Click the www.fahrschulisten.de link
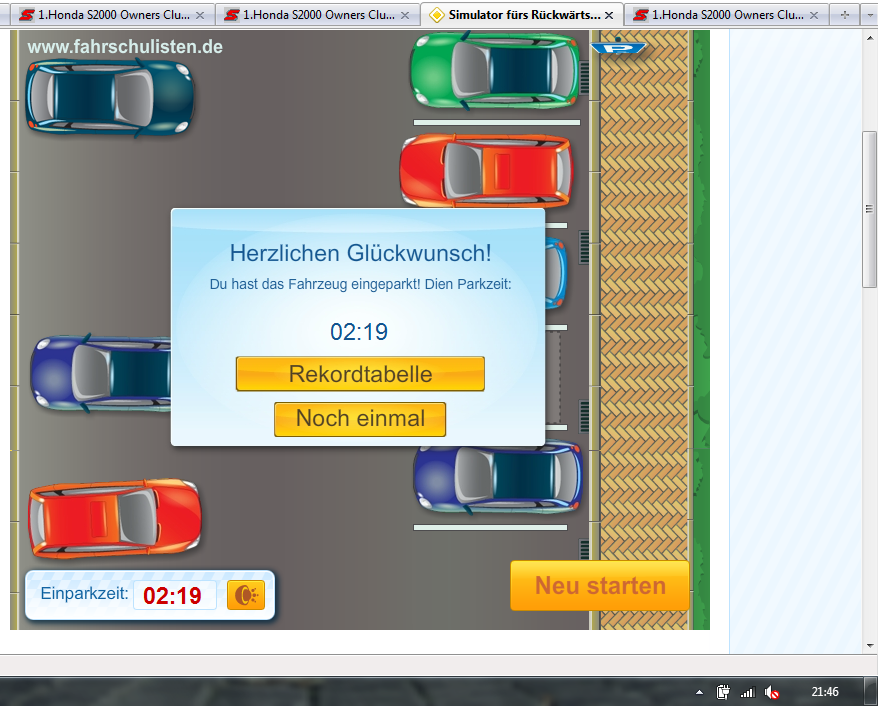 click(125, 47)
